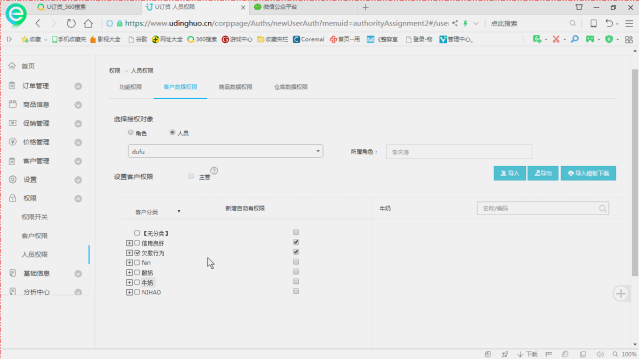Click the 权限 lock icon
640x360 pixels.
(13, 198)
